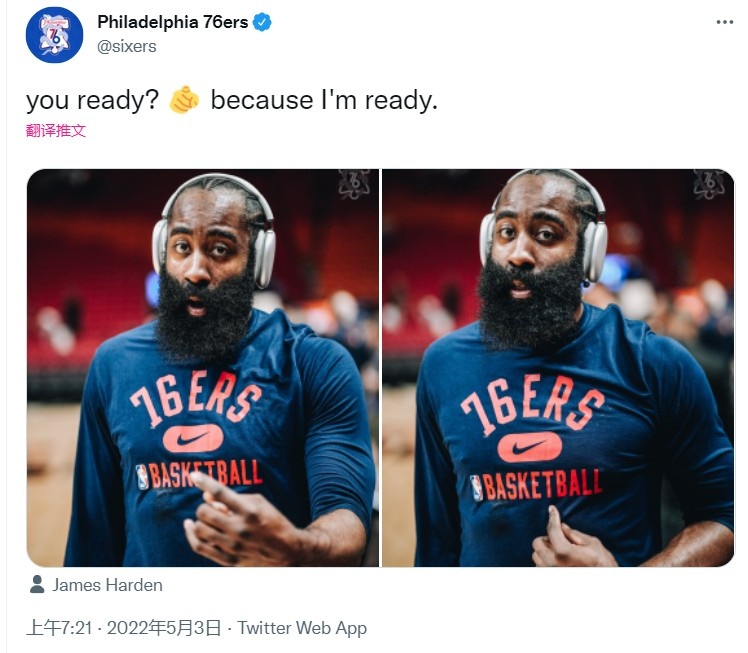Viewport: 748px width, 653px height.
Task: Click the James Harden tagged name
Action: click(107, 585)
